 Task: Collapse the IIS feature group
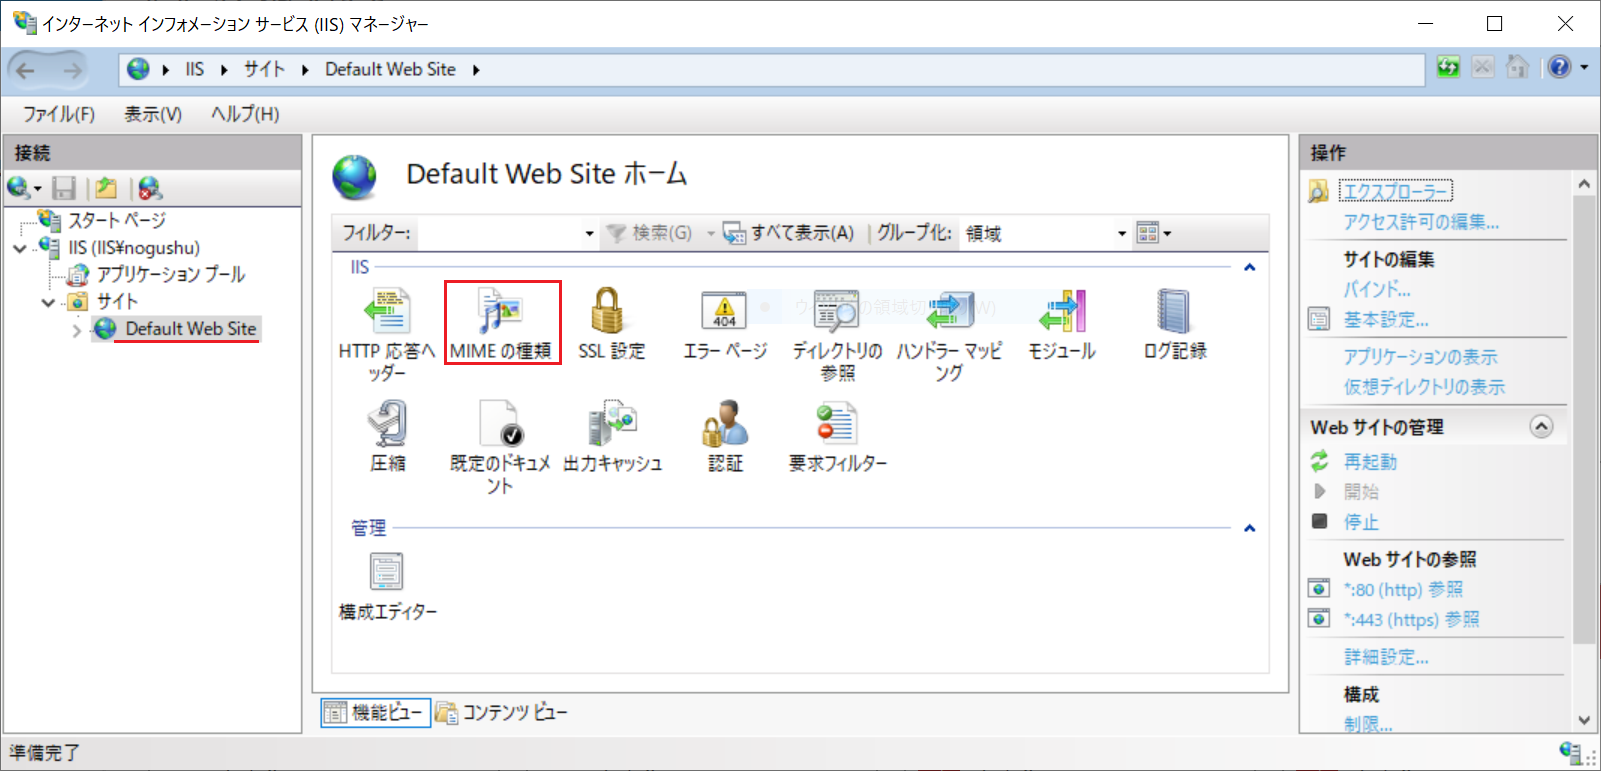(x=1249, y=267)
